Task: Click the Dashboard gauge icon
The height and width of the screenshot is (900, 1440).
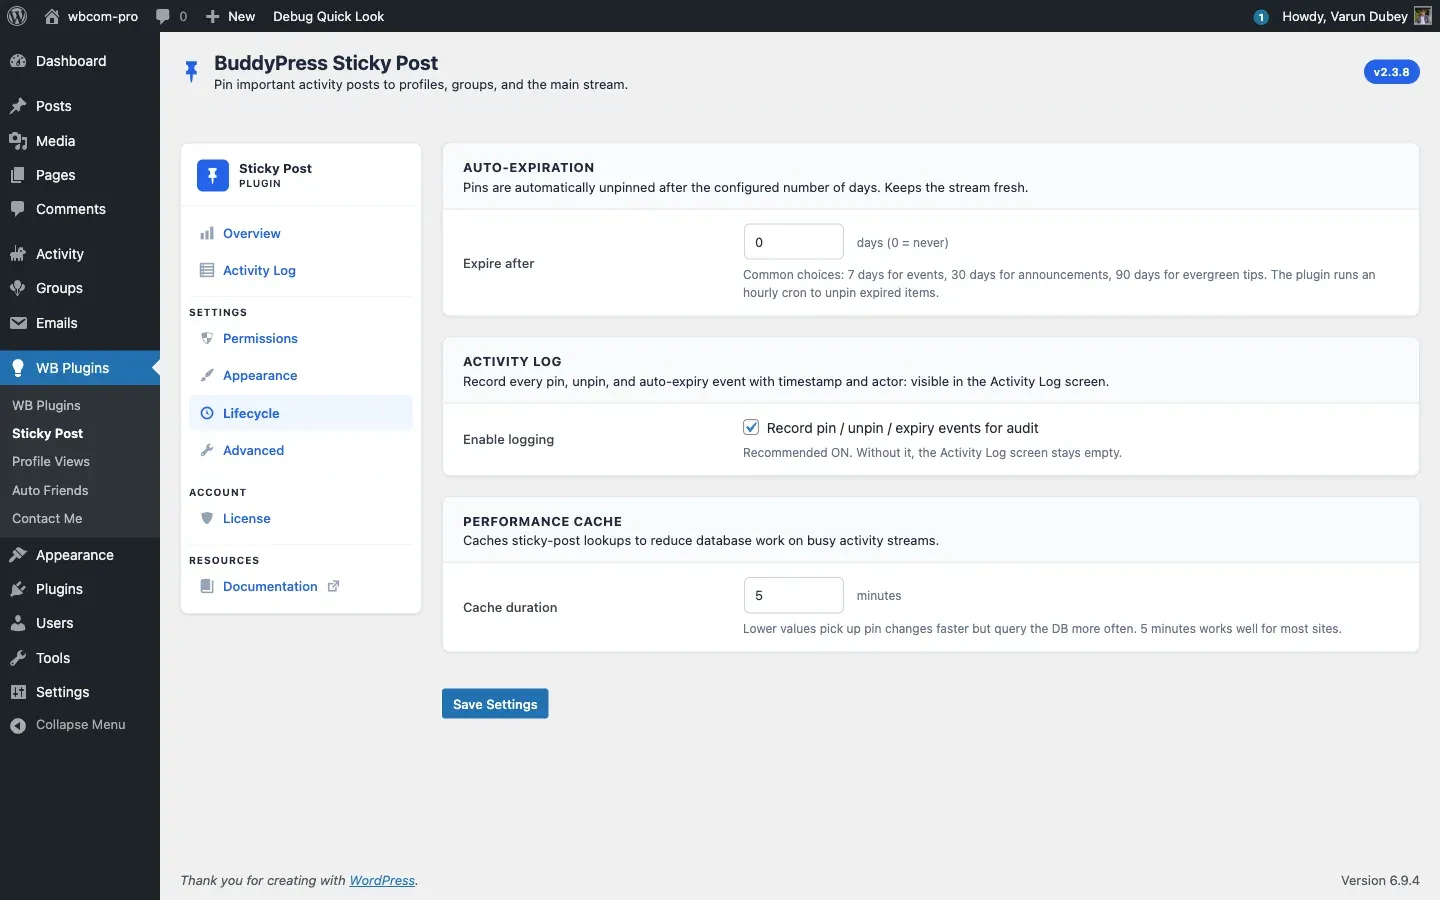Action: point(18,61)
